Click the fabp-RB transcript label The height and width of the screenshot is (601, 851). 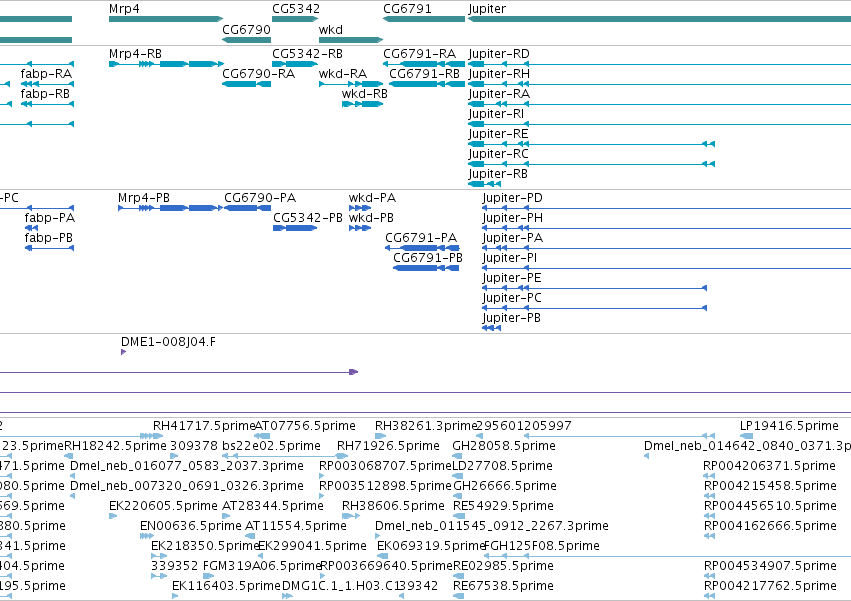(x=45, y=94)
